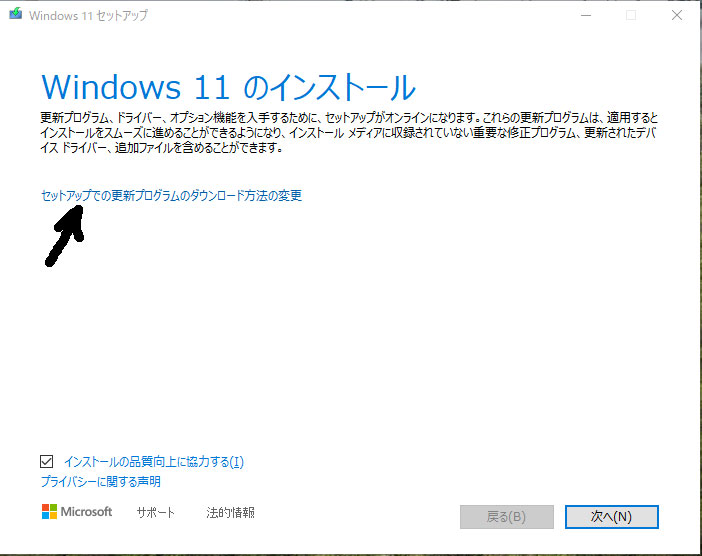Click the heading Windows 11 のインストール

(228, 87)
